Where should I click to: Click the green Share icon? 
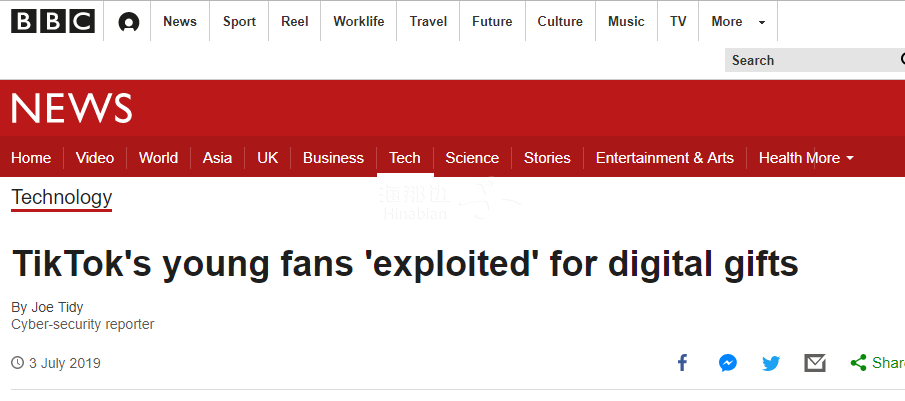pos(858,363)
